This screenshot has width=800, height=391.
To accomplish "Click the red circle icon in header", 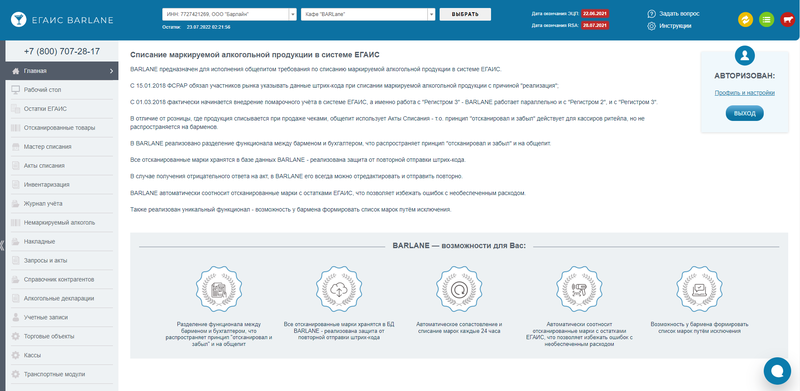I will coord(787,20).
